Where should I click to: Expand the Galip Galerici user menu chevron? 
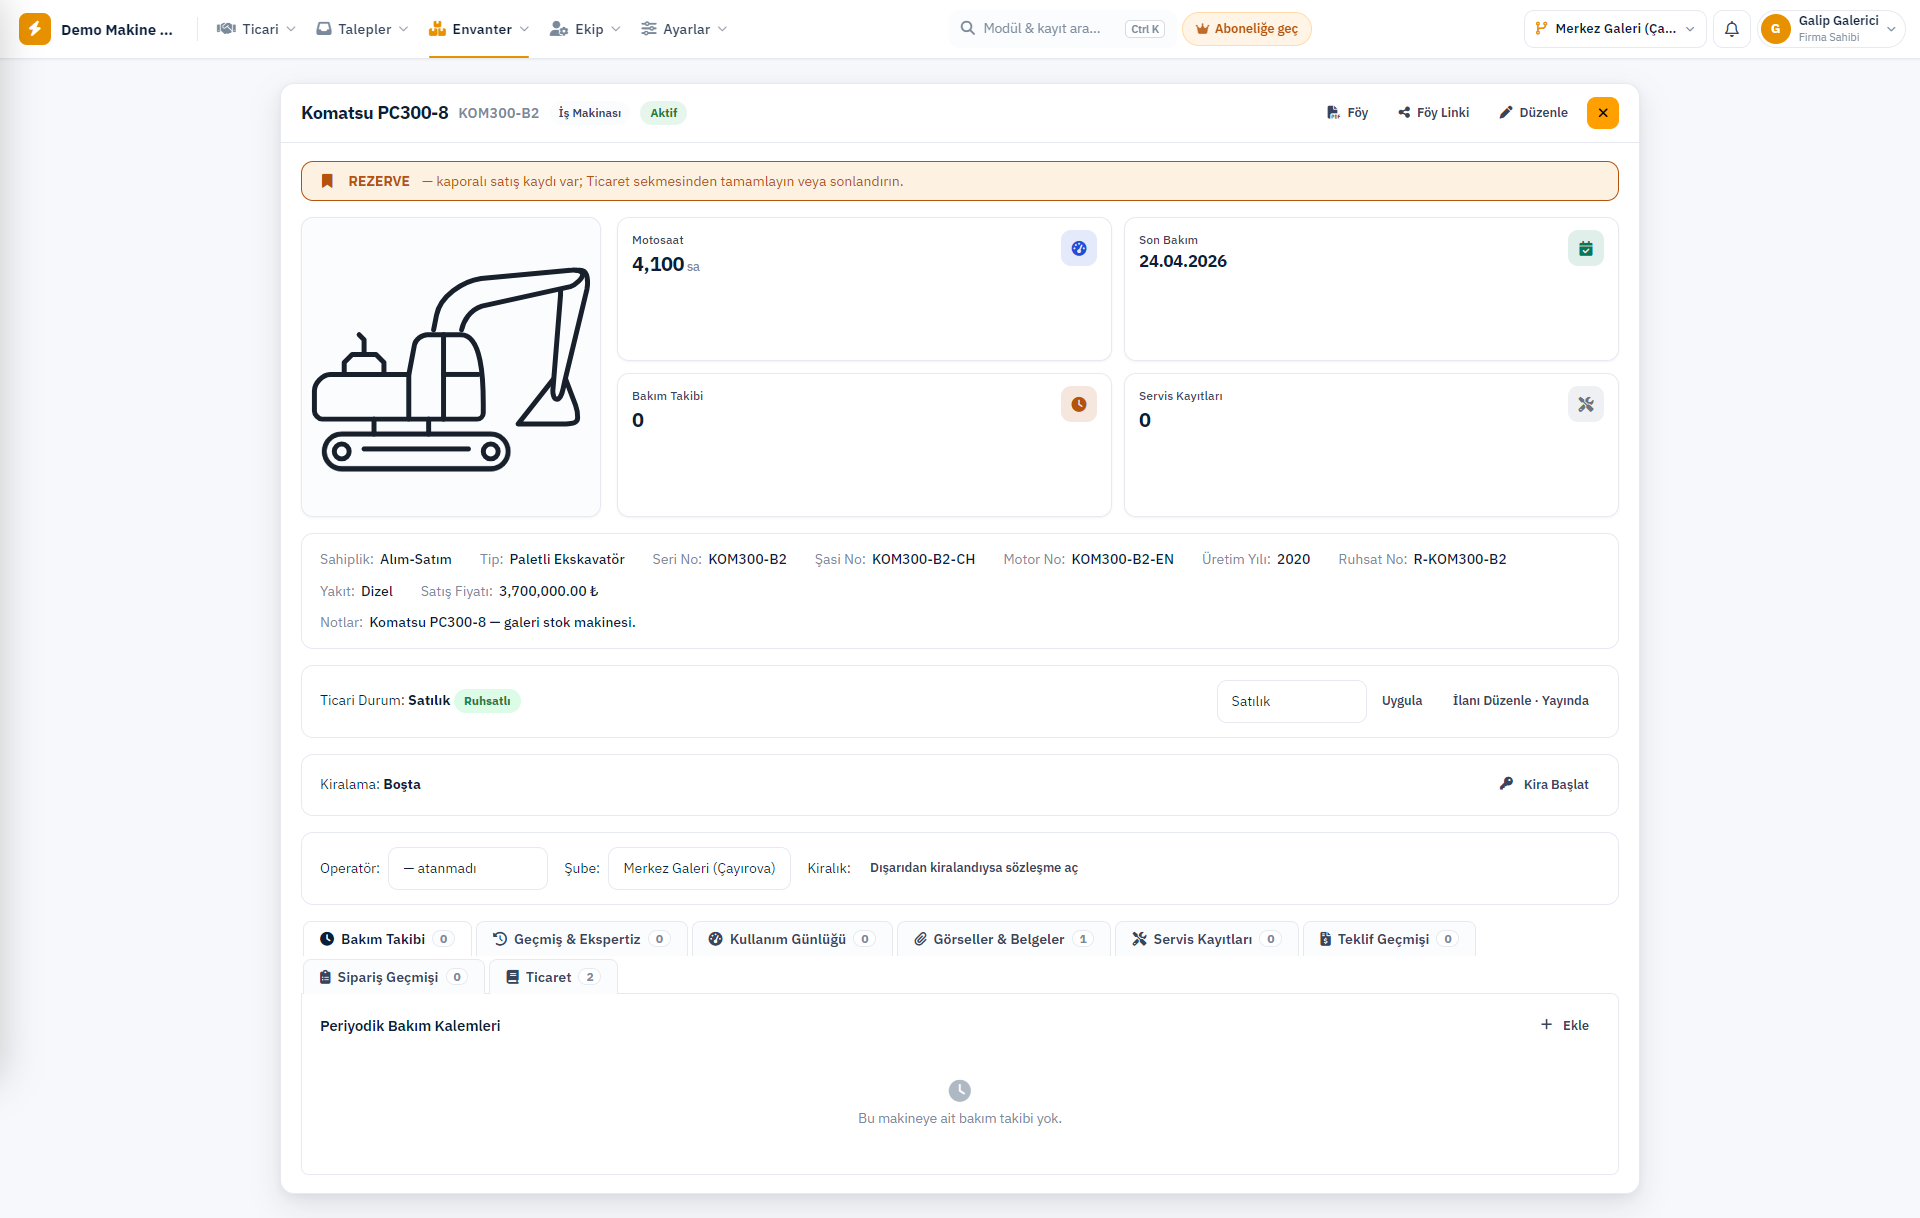coord(1891,29)
